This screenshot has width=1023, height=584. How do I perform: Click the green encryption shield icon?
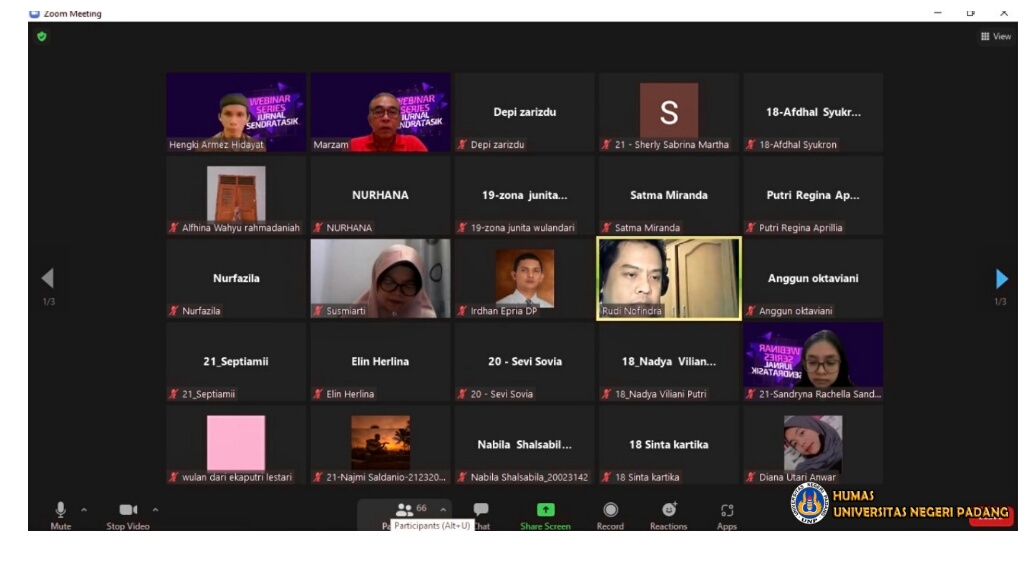[x=41, y=36]
